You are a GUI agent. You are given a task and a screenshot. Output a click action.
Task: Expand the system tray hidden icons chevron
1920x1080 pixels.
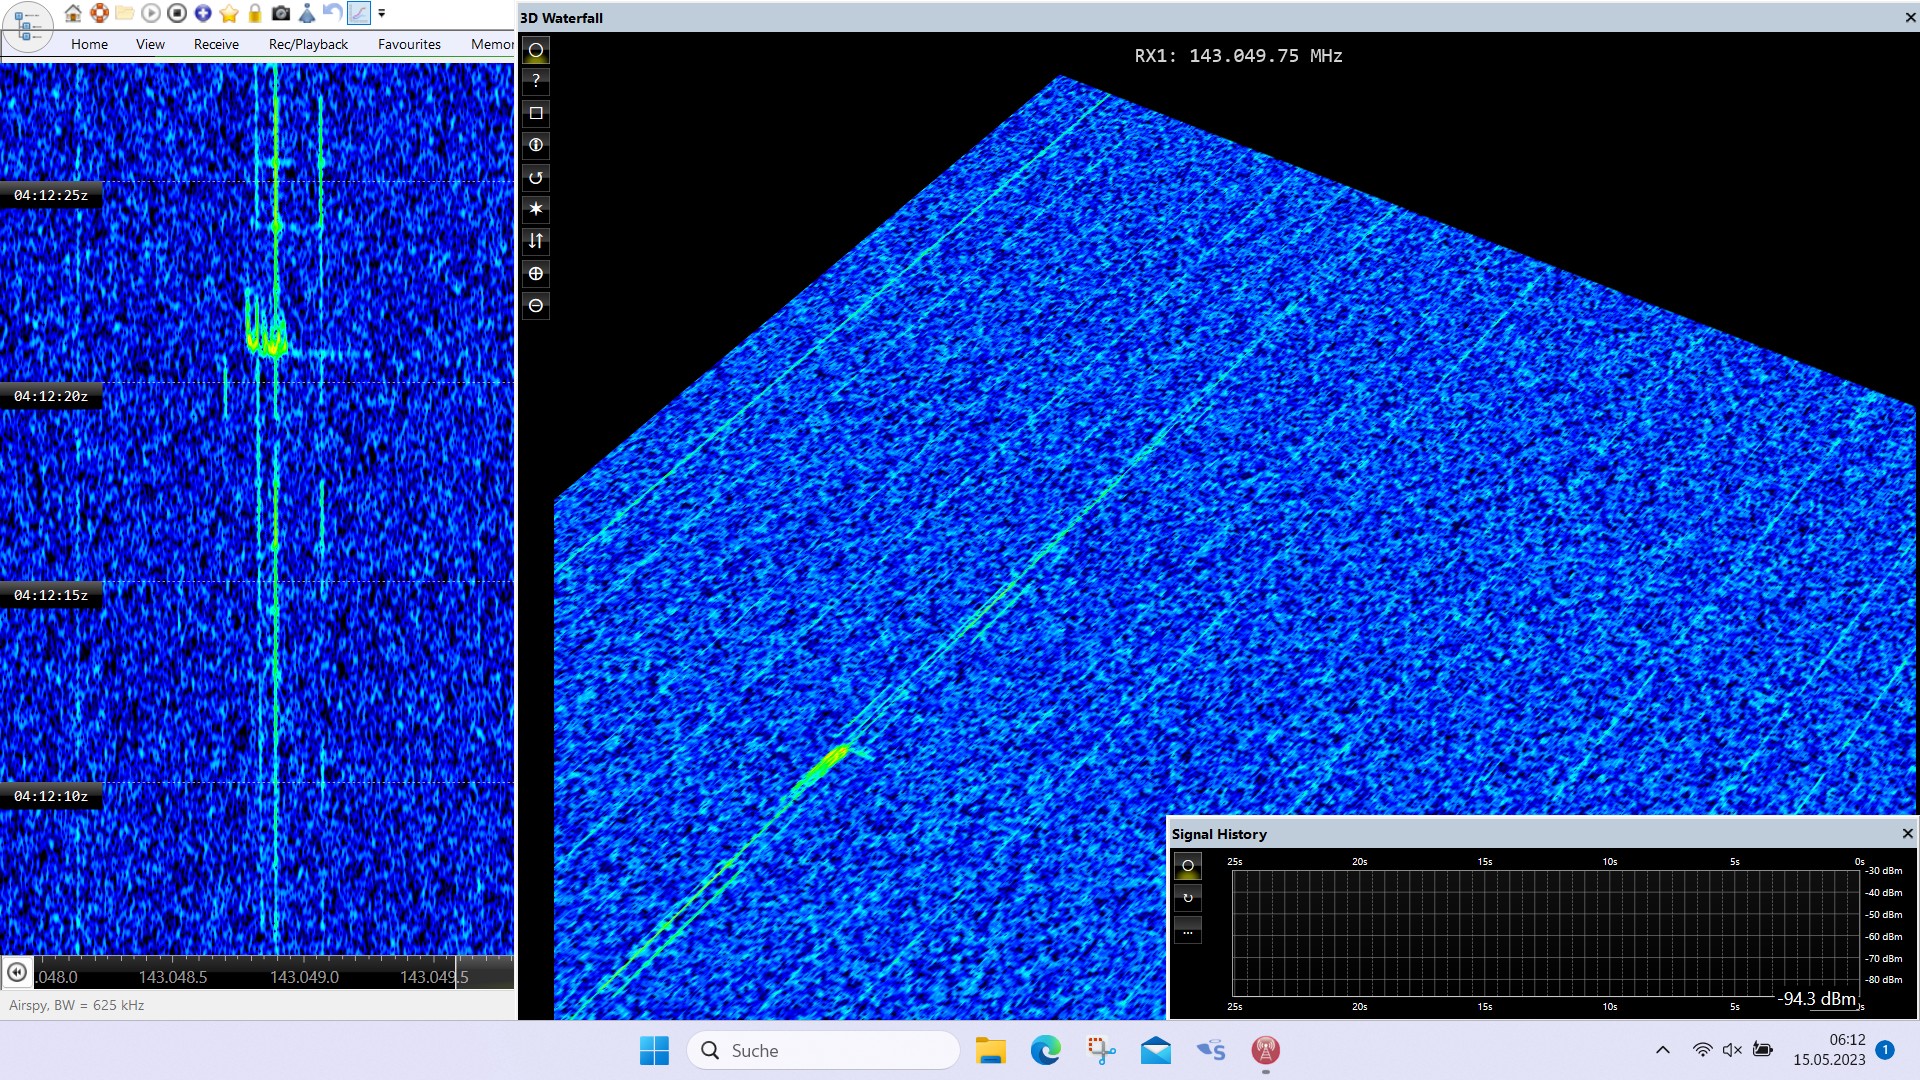(x=1663, y=1050)
